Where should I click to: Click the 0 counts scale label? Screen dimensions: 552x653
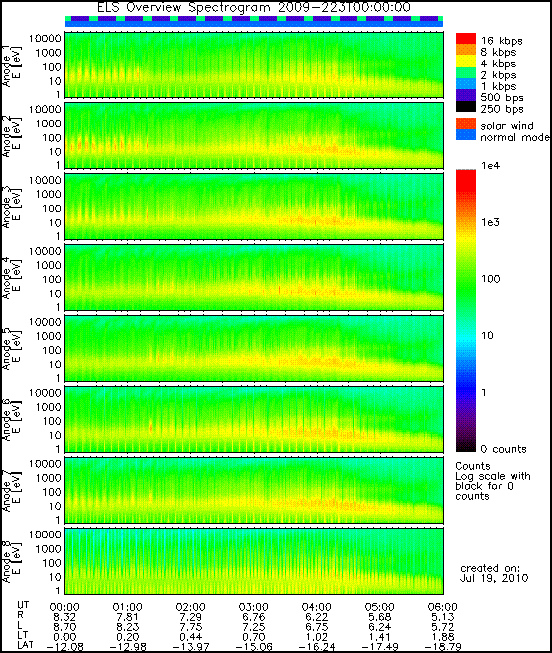(503, 449)
